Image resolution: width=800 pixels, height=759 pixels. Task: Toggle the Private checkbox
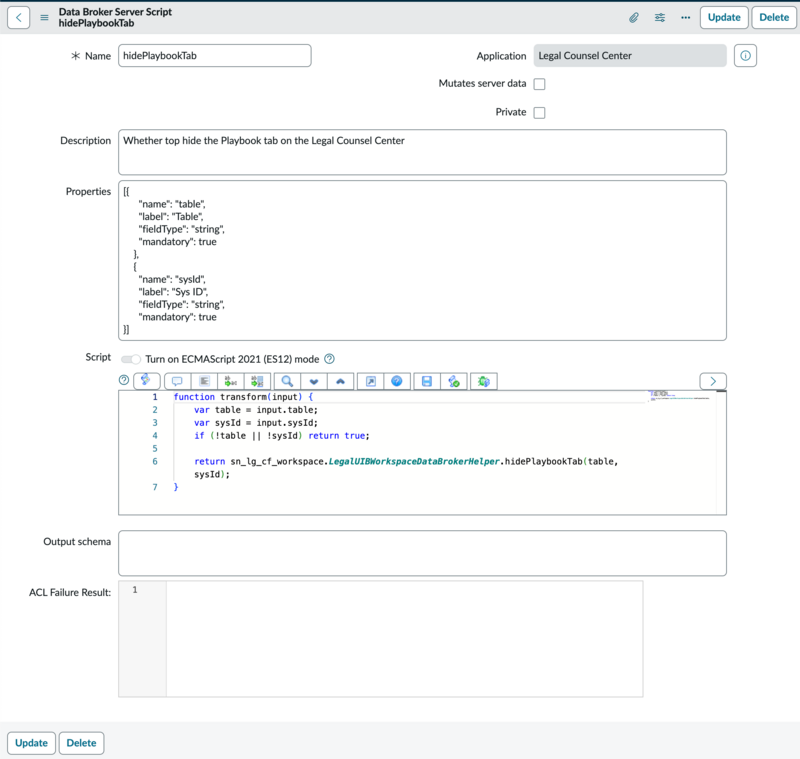539,112
